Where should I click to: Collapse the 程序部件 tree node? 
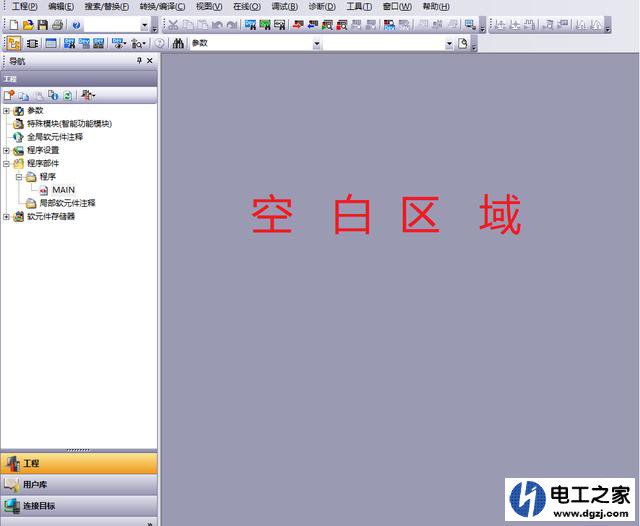click(6, 163)
